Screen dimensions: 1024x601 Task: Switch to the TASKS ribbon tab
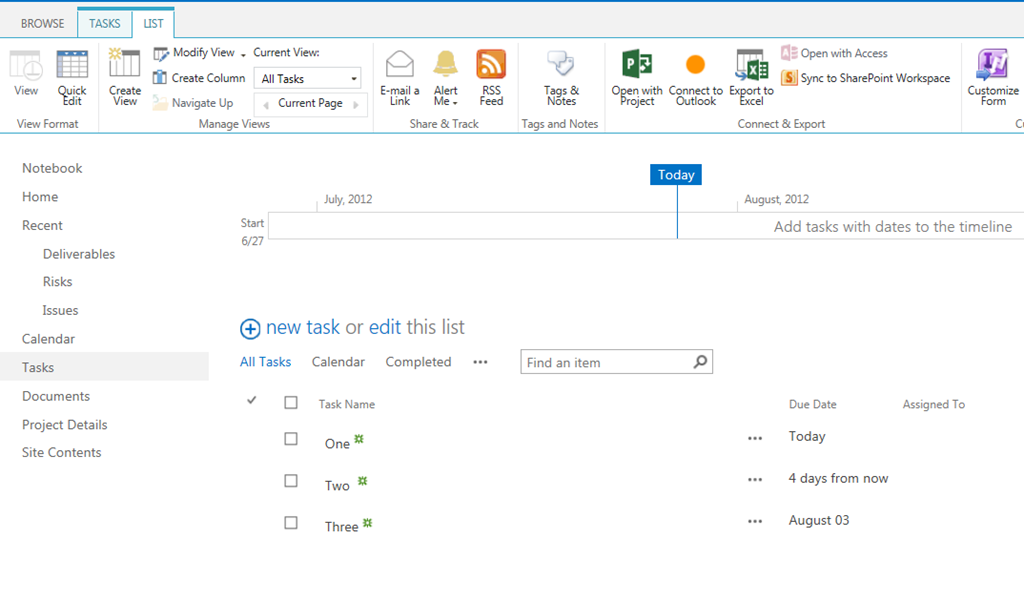tap(104, 23)
